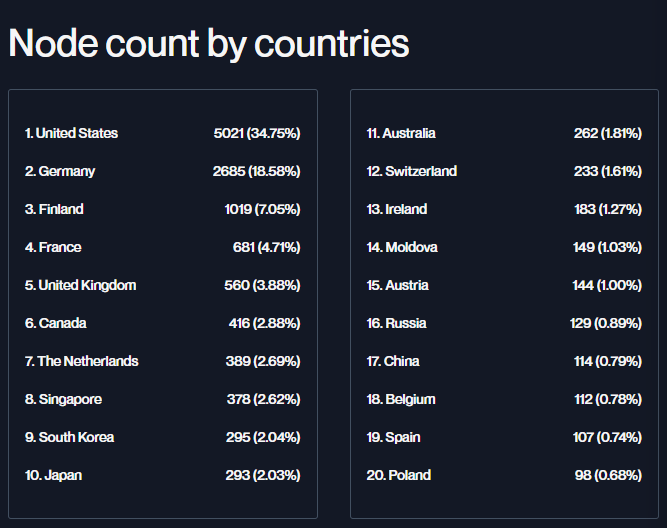Click the Node count by countries heading
This screenshot has width=667, height=528.
pos(208,44)
